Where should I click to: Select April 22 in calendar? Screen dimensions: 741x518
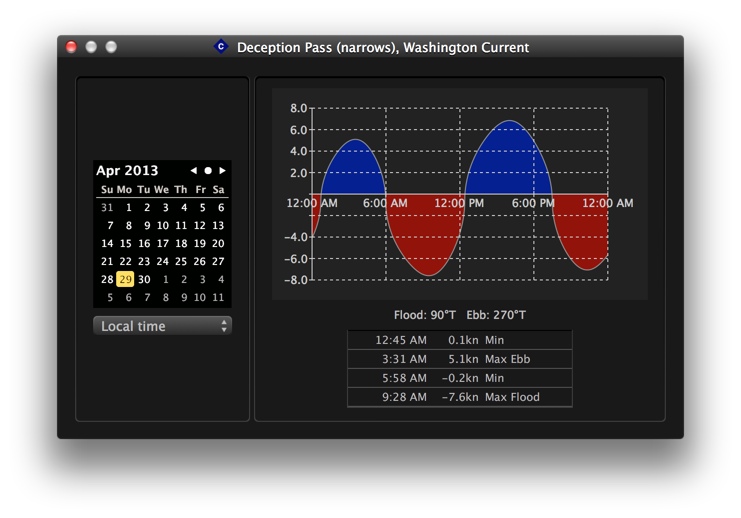tap(126, 261)
